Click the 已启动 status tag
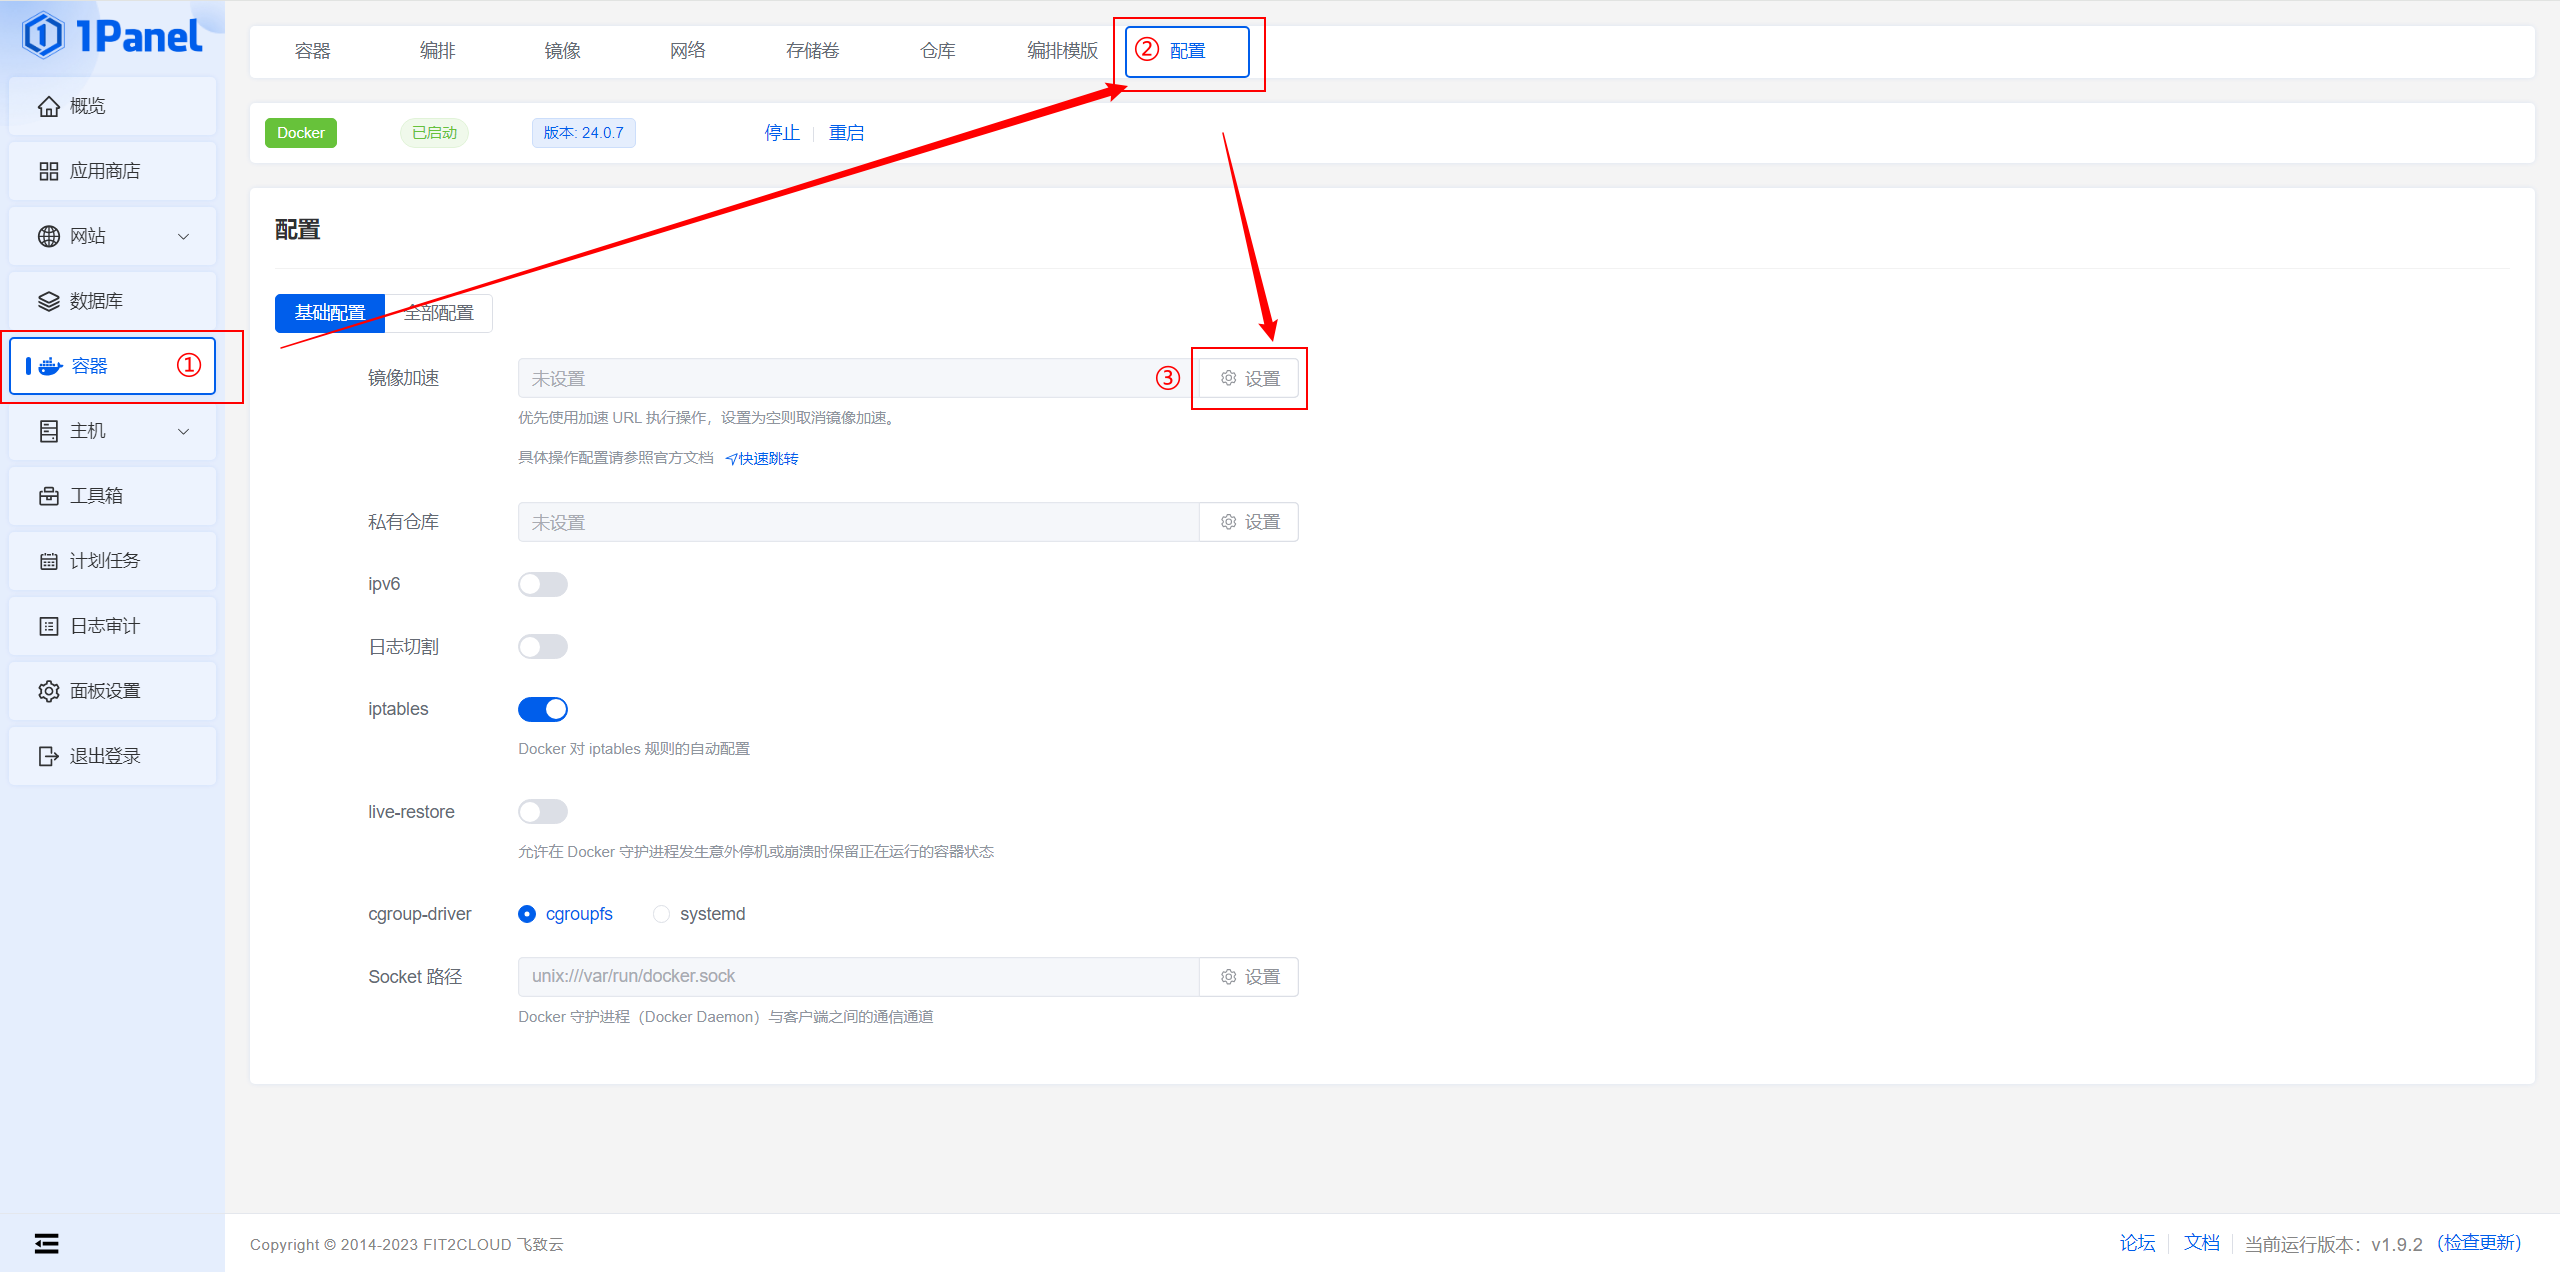 (434, 133)
